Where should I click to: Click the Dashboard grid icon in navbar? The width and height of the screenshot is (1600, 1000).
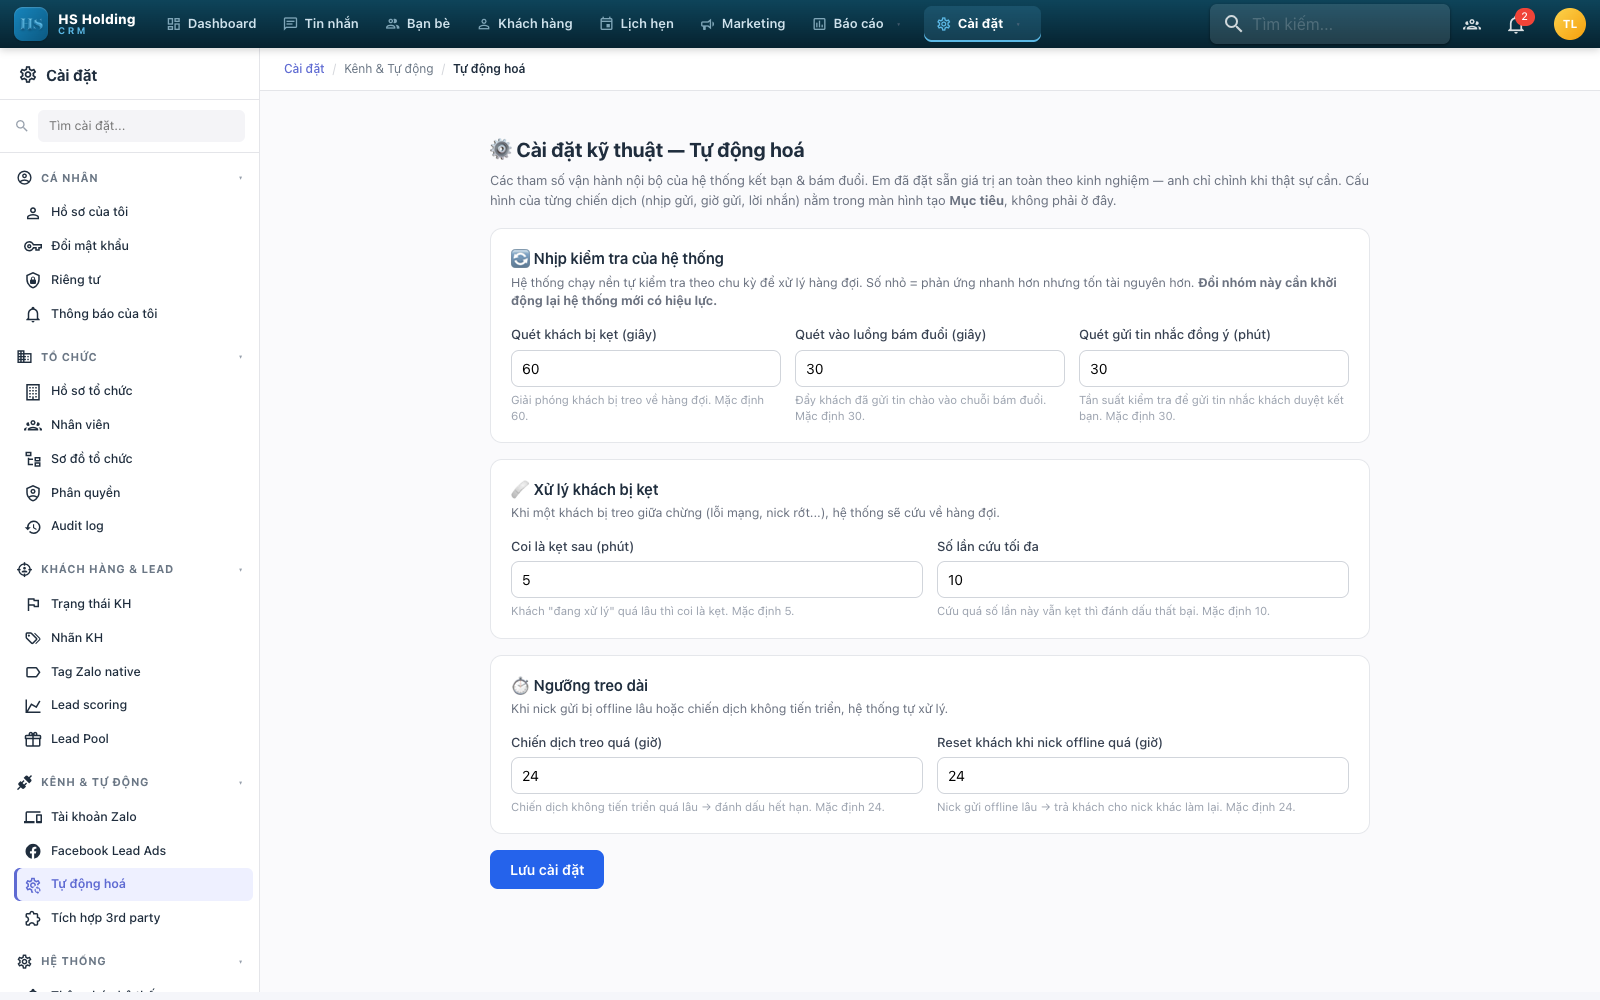click(x=174, y=24)
